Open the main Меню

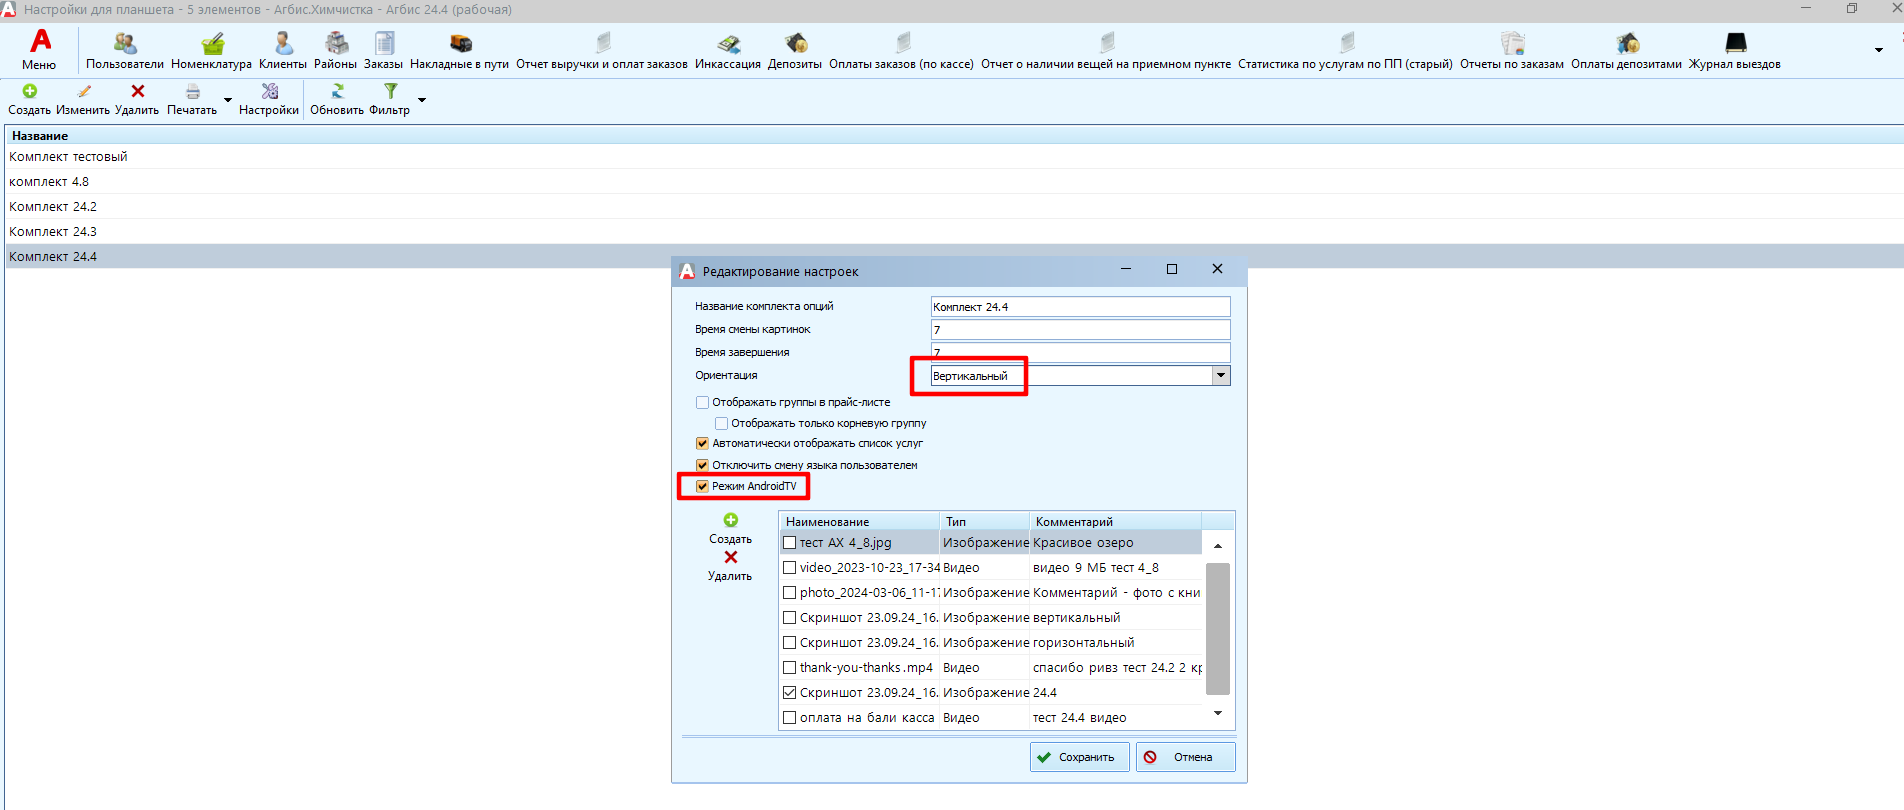pos(40,48)
